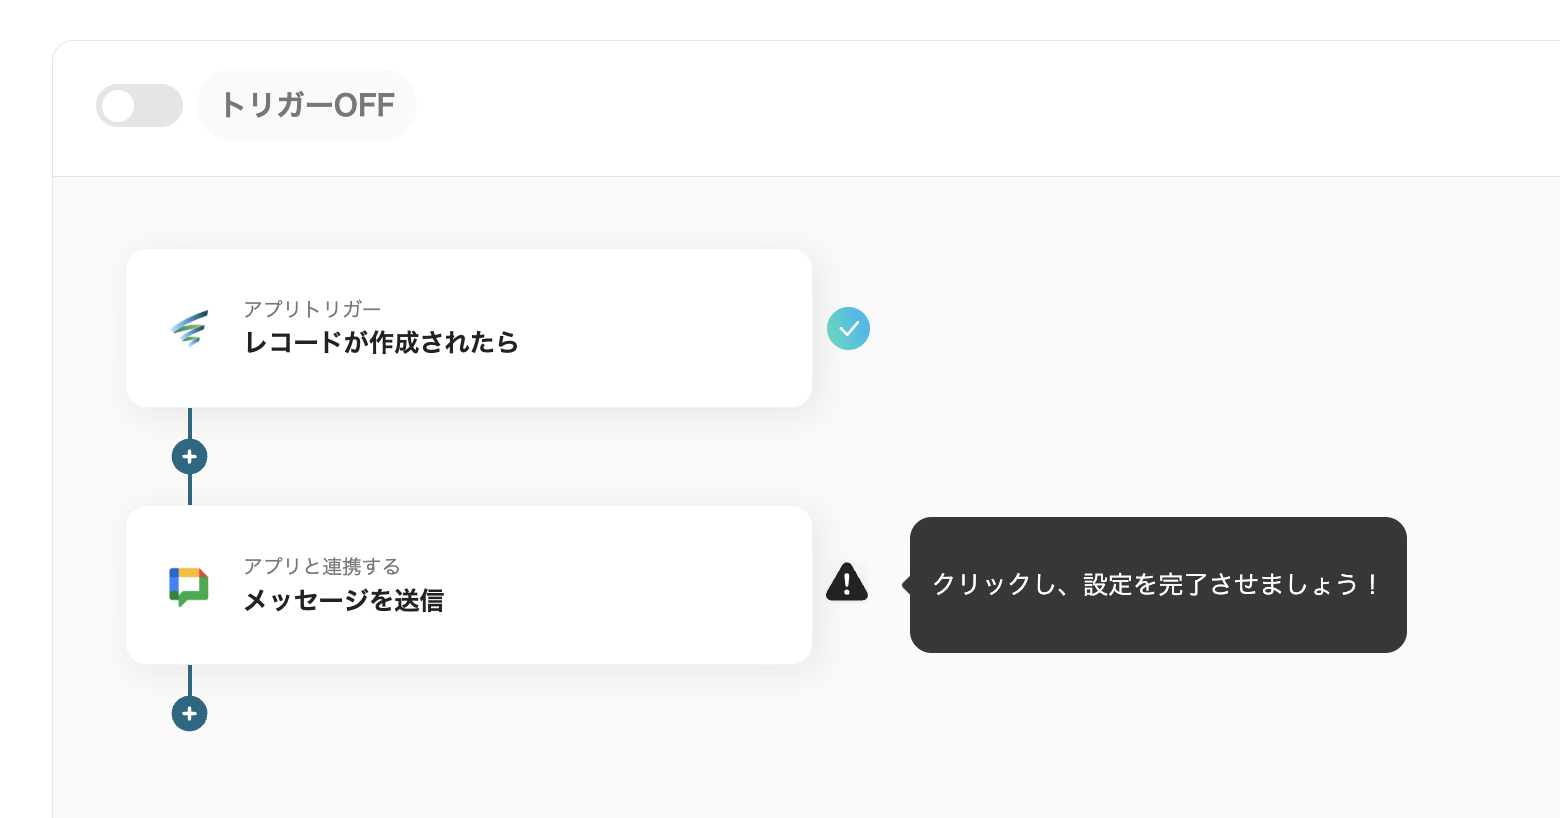
Task: Click the connector line under the message card
Action: click(190, 680)
